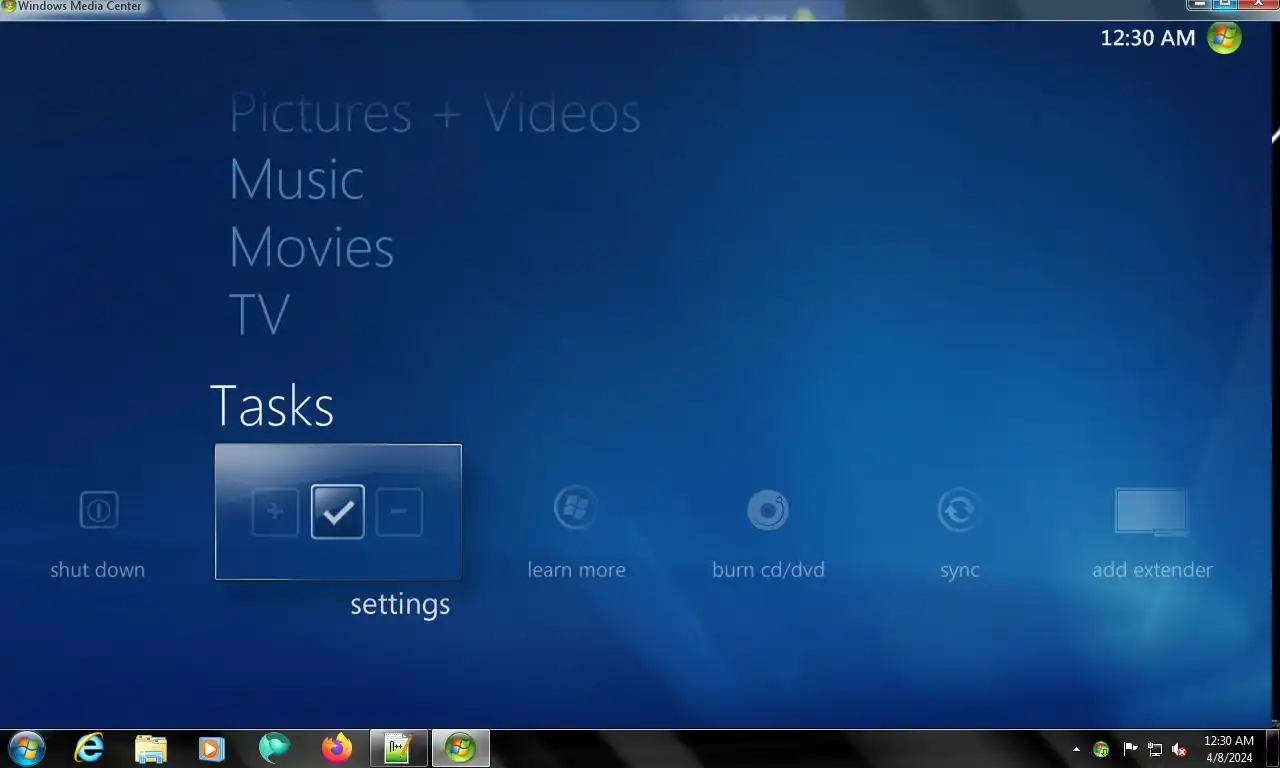Image resolution: width=1280 pixels, height=768 pixels.
Task: Open the Action Center flag tray icon
Action: click(1130, 749)
